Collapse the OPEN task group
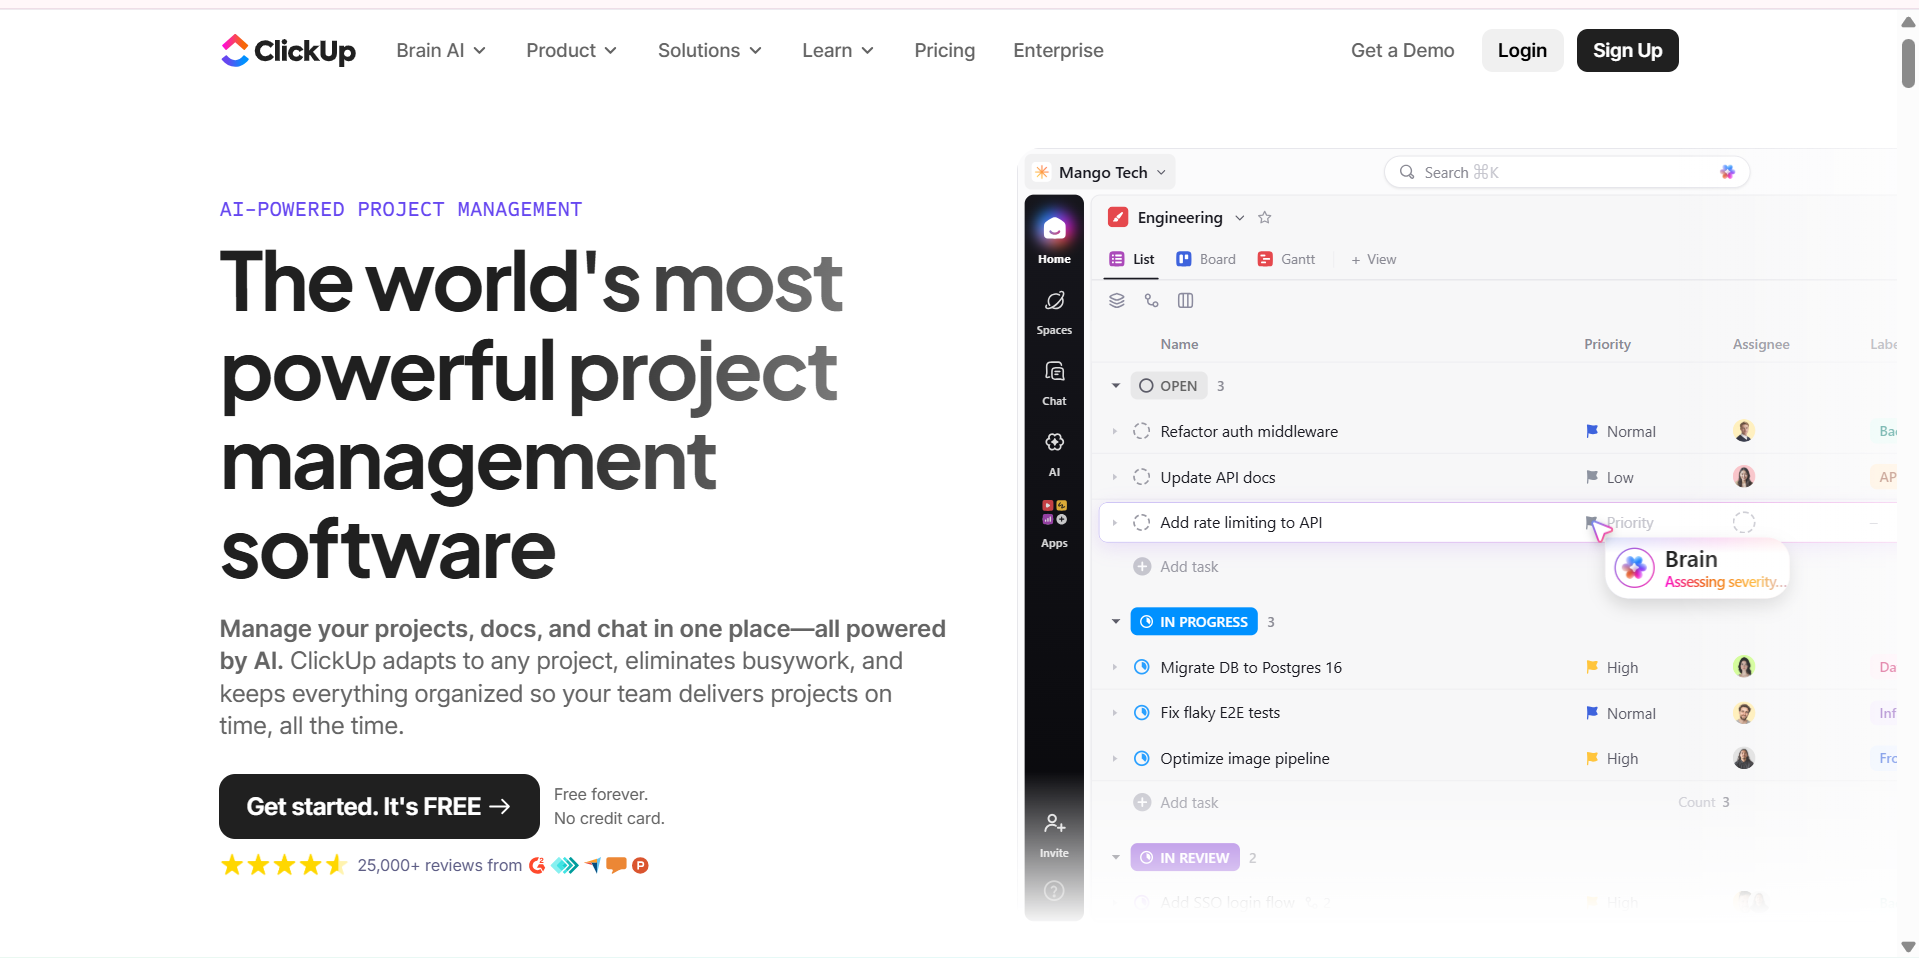1919x958 pixels. click(1116, 386)
